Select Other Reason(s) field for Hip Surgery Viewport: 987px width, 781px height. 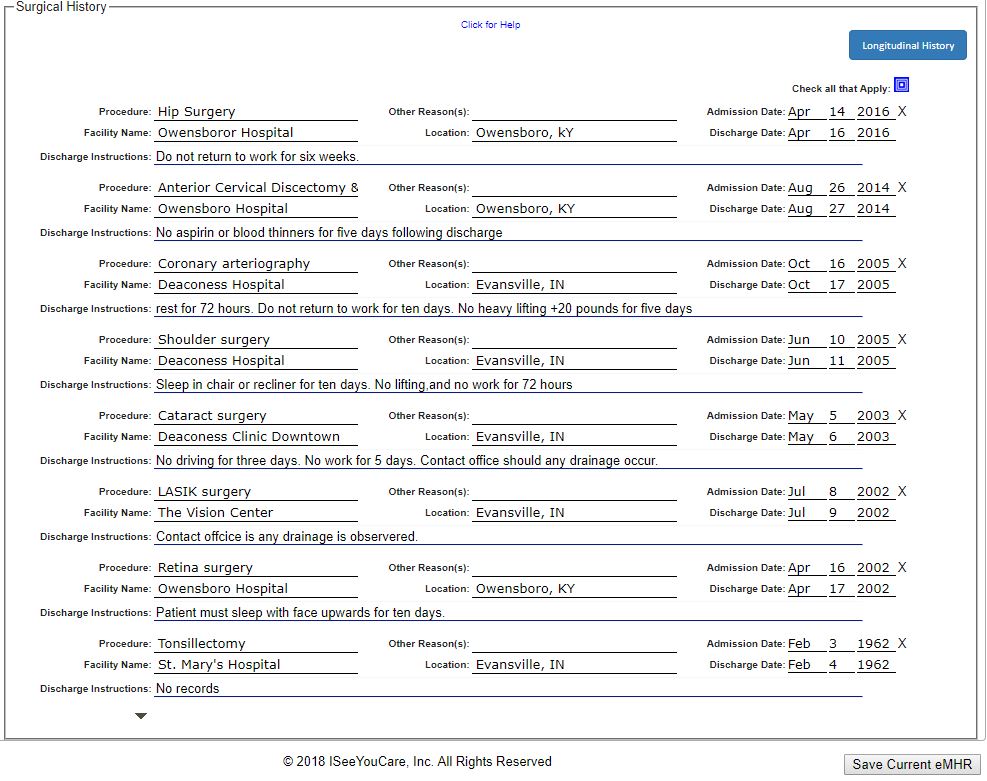pos(575,111)
